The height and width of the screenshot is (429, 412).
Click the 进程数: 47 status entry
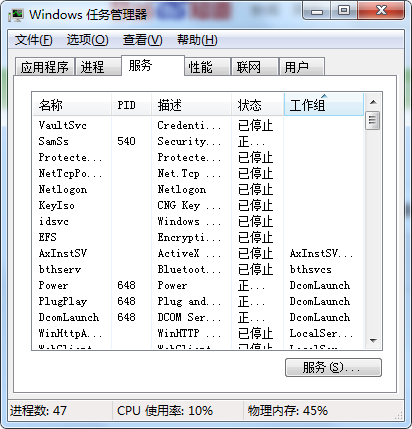(x=38, y=411)
